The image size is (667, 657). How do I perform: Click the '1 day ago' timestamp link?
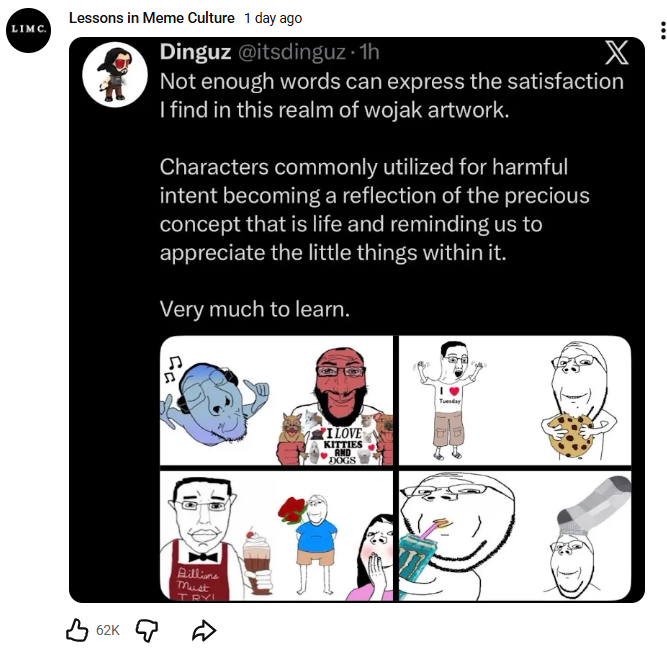coord(273,18)
